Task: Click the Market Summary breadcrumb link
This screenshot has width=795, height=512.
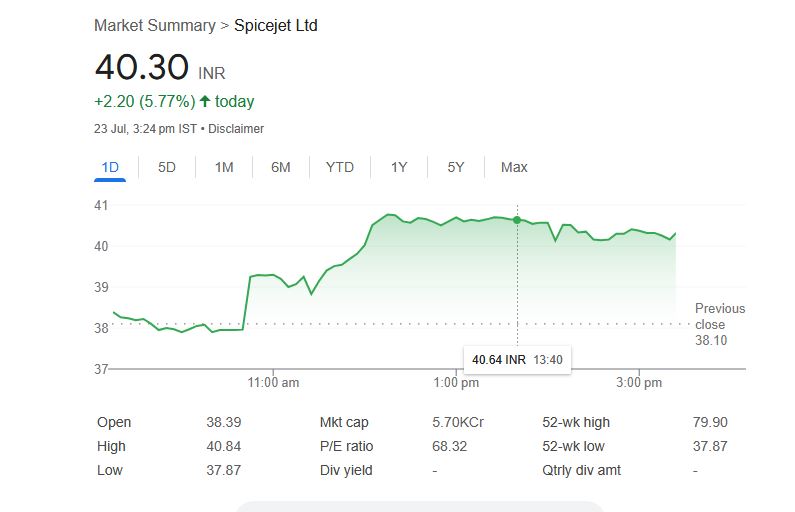Action: click(x=155, y=25)
